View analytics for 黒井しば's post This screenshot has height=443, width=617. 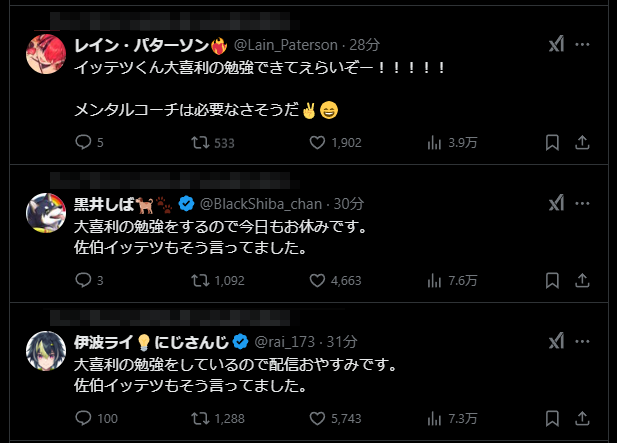435,280
